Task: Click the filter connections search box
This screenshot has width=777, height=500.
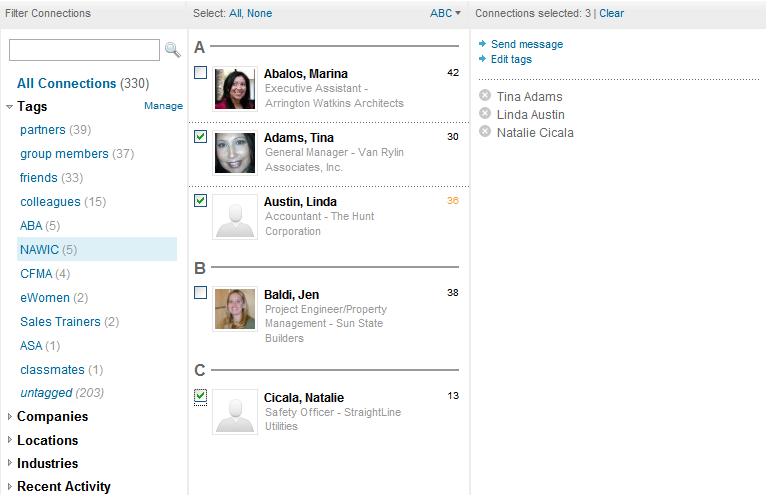Action: (84, 50)
